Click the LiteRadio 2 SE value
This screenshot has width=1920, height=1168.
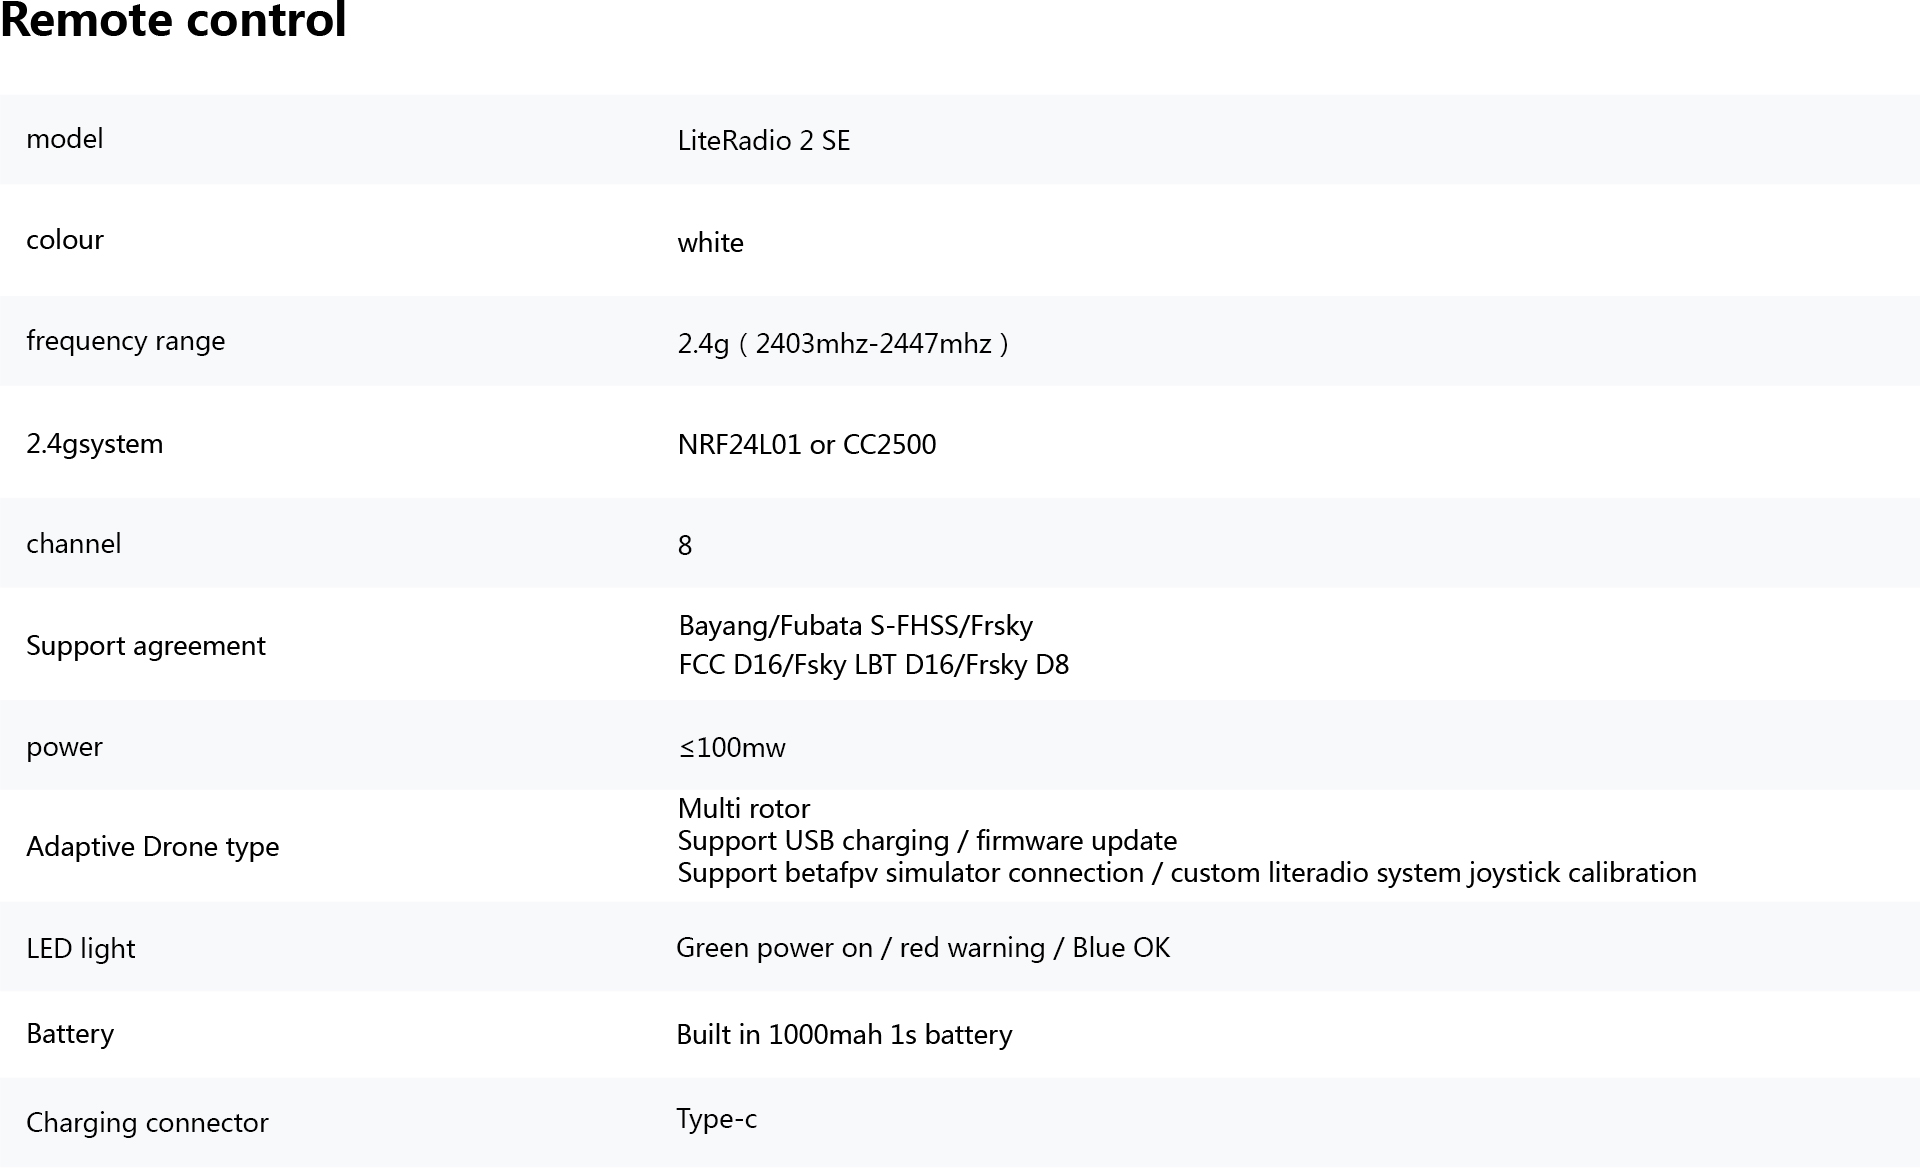click(x=764, y=140)
